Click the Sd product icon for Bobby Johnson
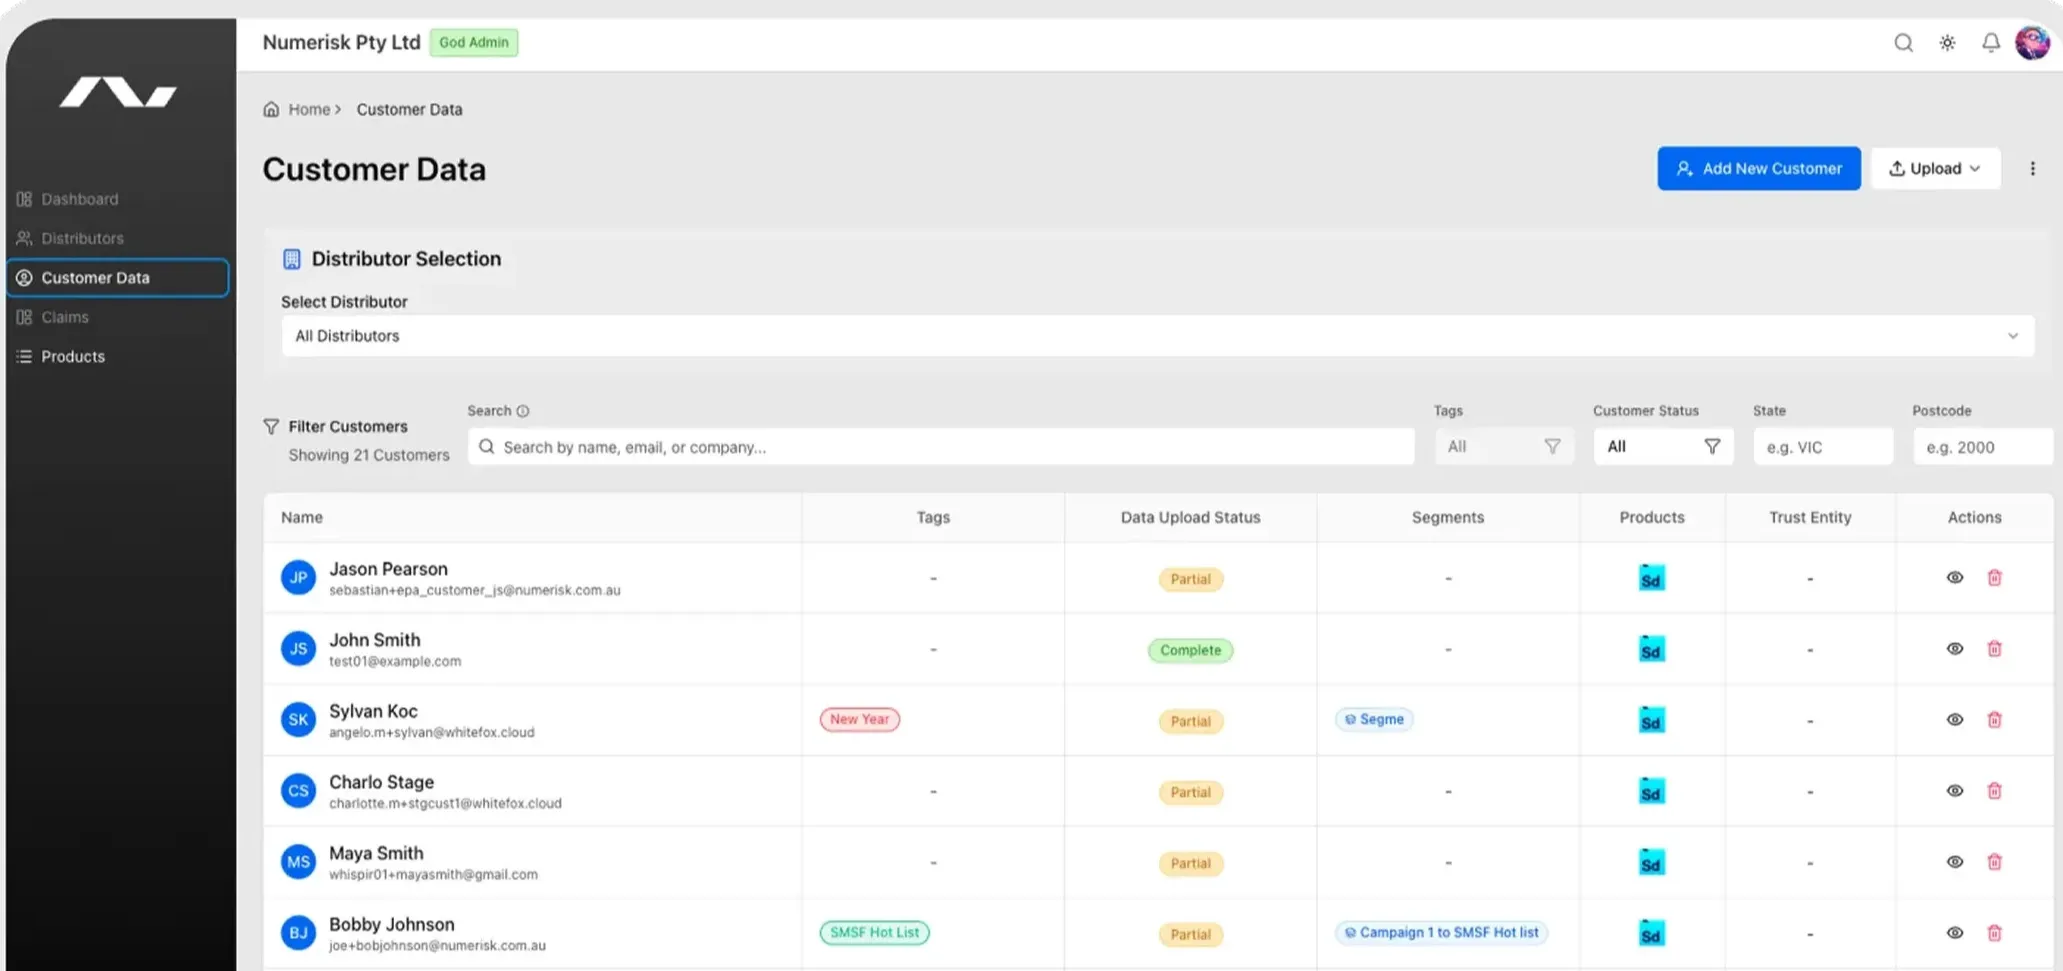Viewport: 2063px width, 971px height. click(x=1652, y=934)
